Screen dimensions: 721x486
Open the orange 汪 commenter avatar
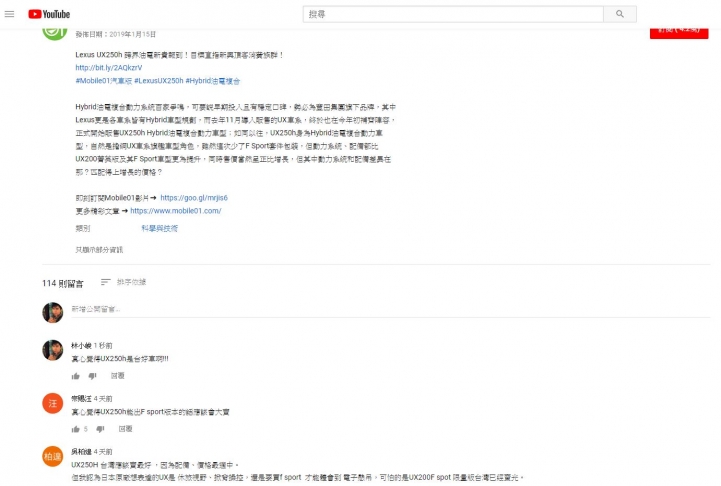(x=53, y=403)
